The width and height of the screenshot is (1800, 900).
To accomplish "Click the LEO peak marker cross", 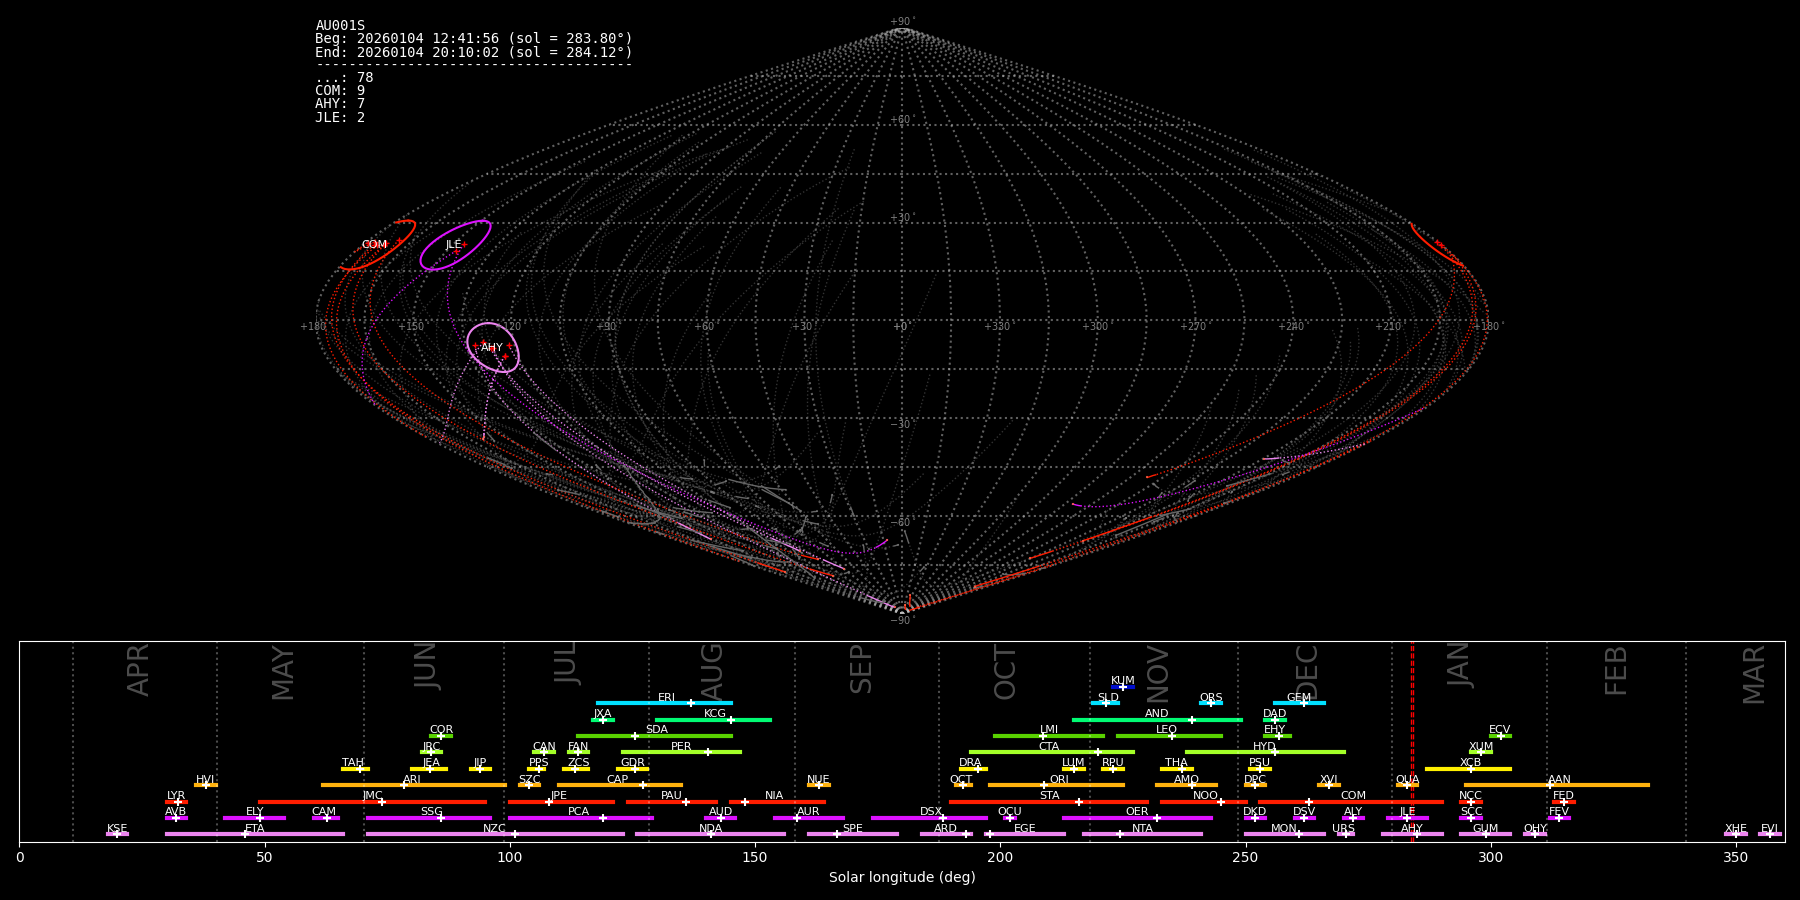I will 1172,736.
